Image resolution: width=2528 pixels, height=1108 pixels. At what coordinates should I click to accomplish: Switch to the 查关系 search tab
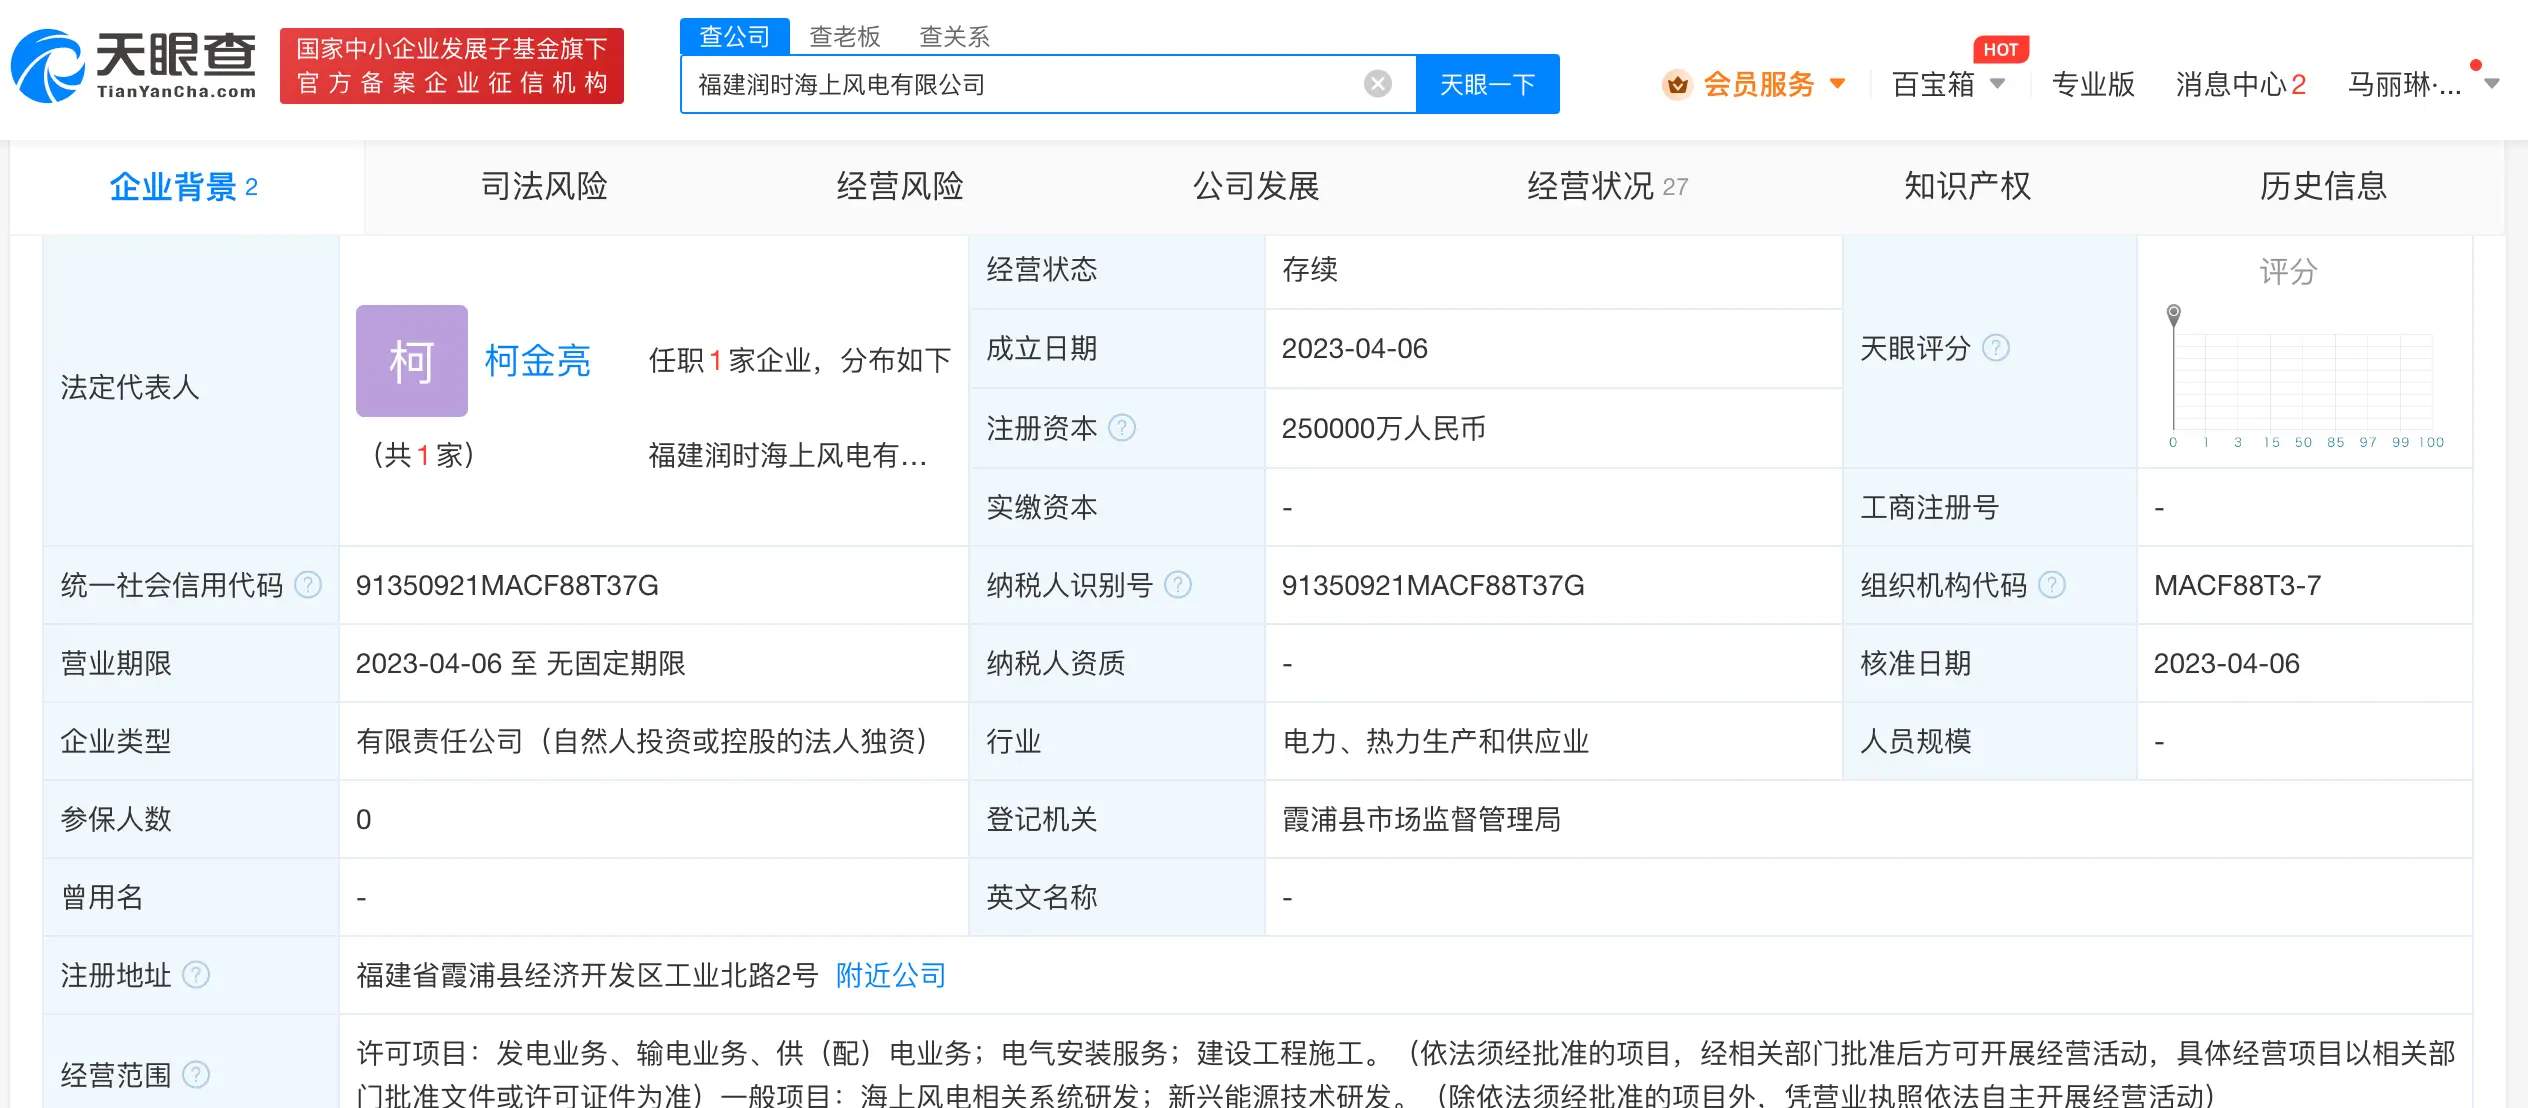[x=955, y=37]
